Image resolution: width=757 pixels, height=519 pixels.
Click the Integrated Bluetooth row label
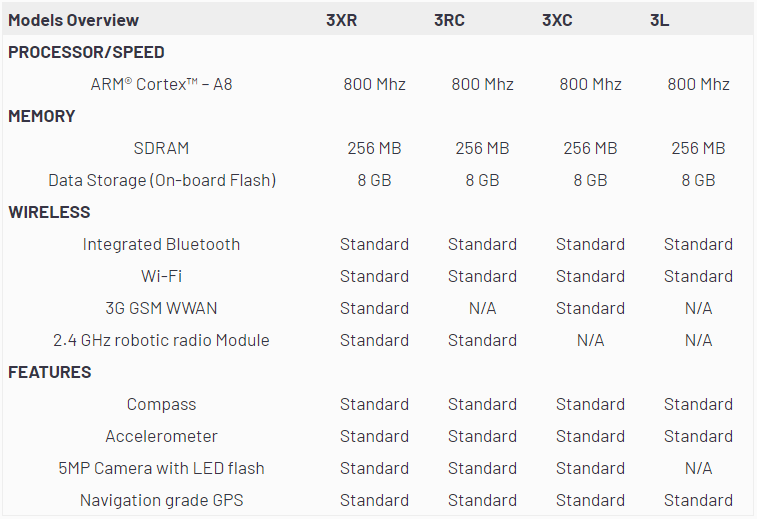tap(161, 244)
